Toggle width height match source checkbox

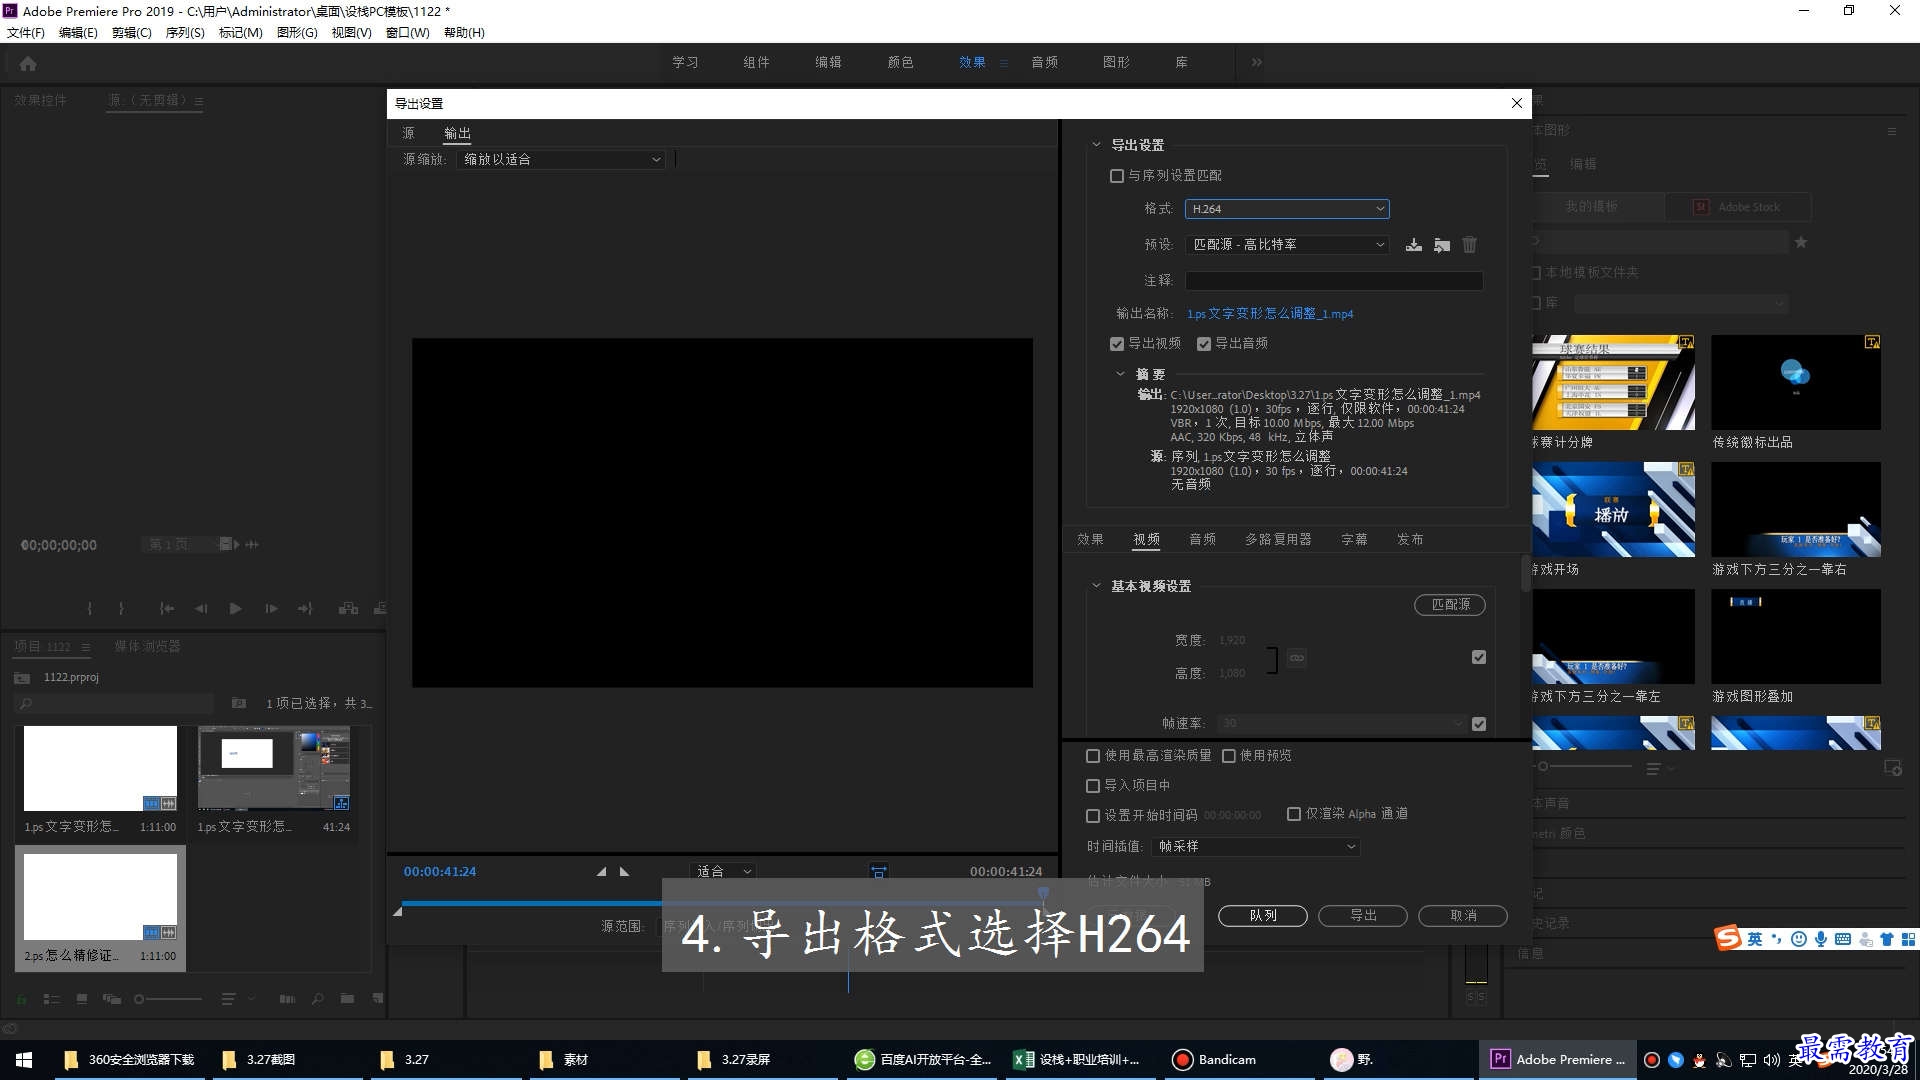[x=1479, y=657]
